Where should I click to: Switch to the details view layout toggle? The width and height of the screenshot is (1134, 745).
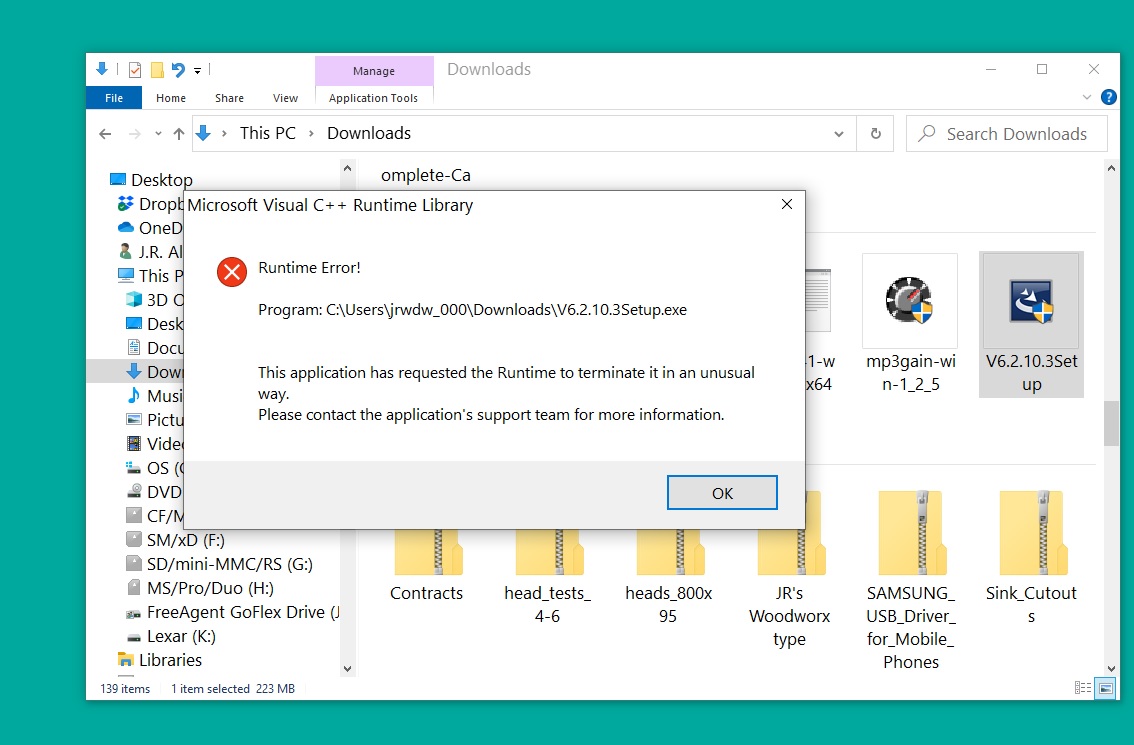point(1083,688)
